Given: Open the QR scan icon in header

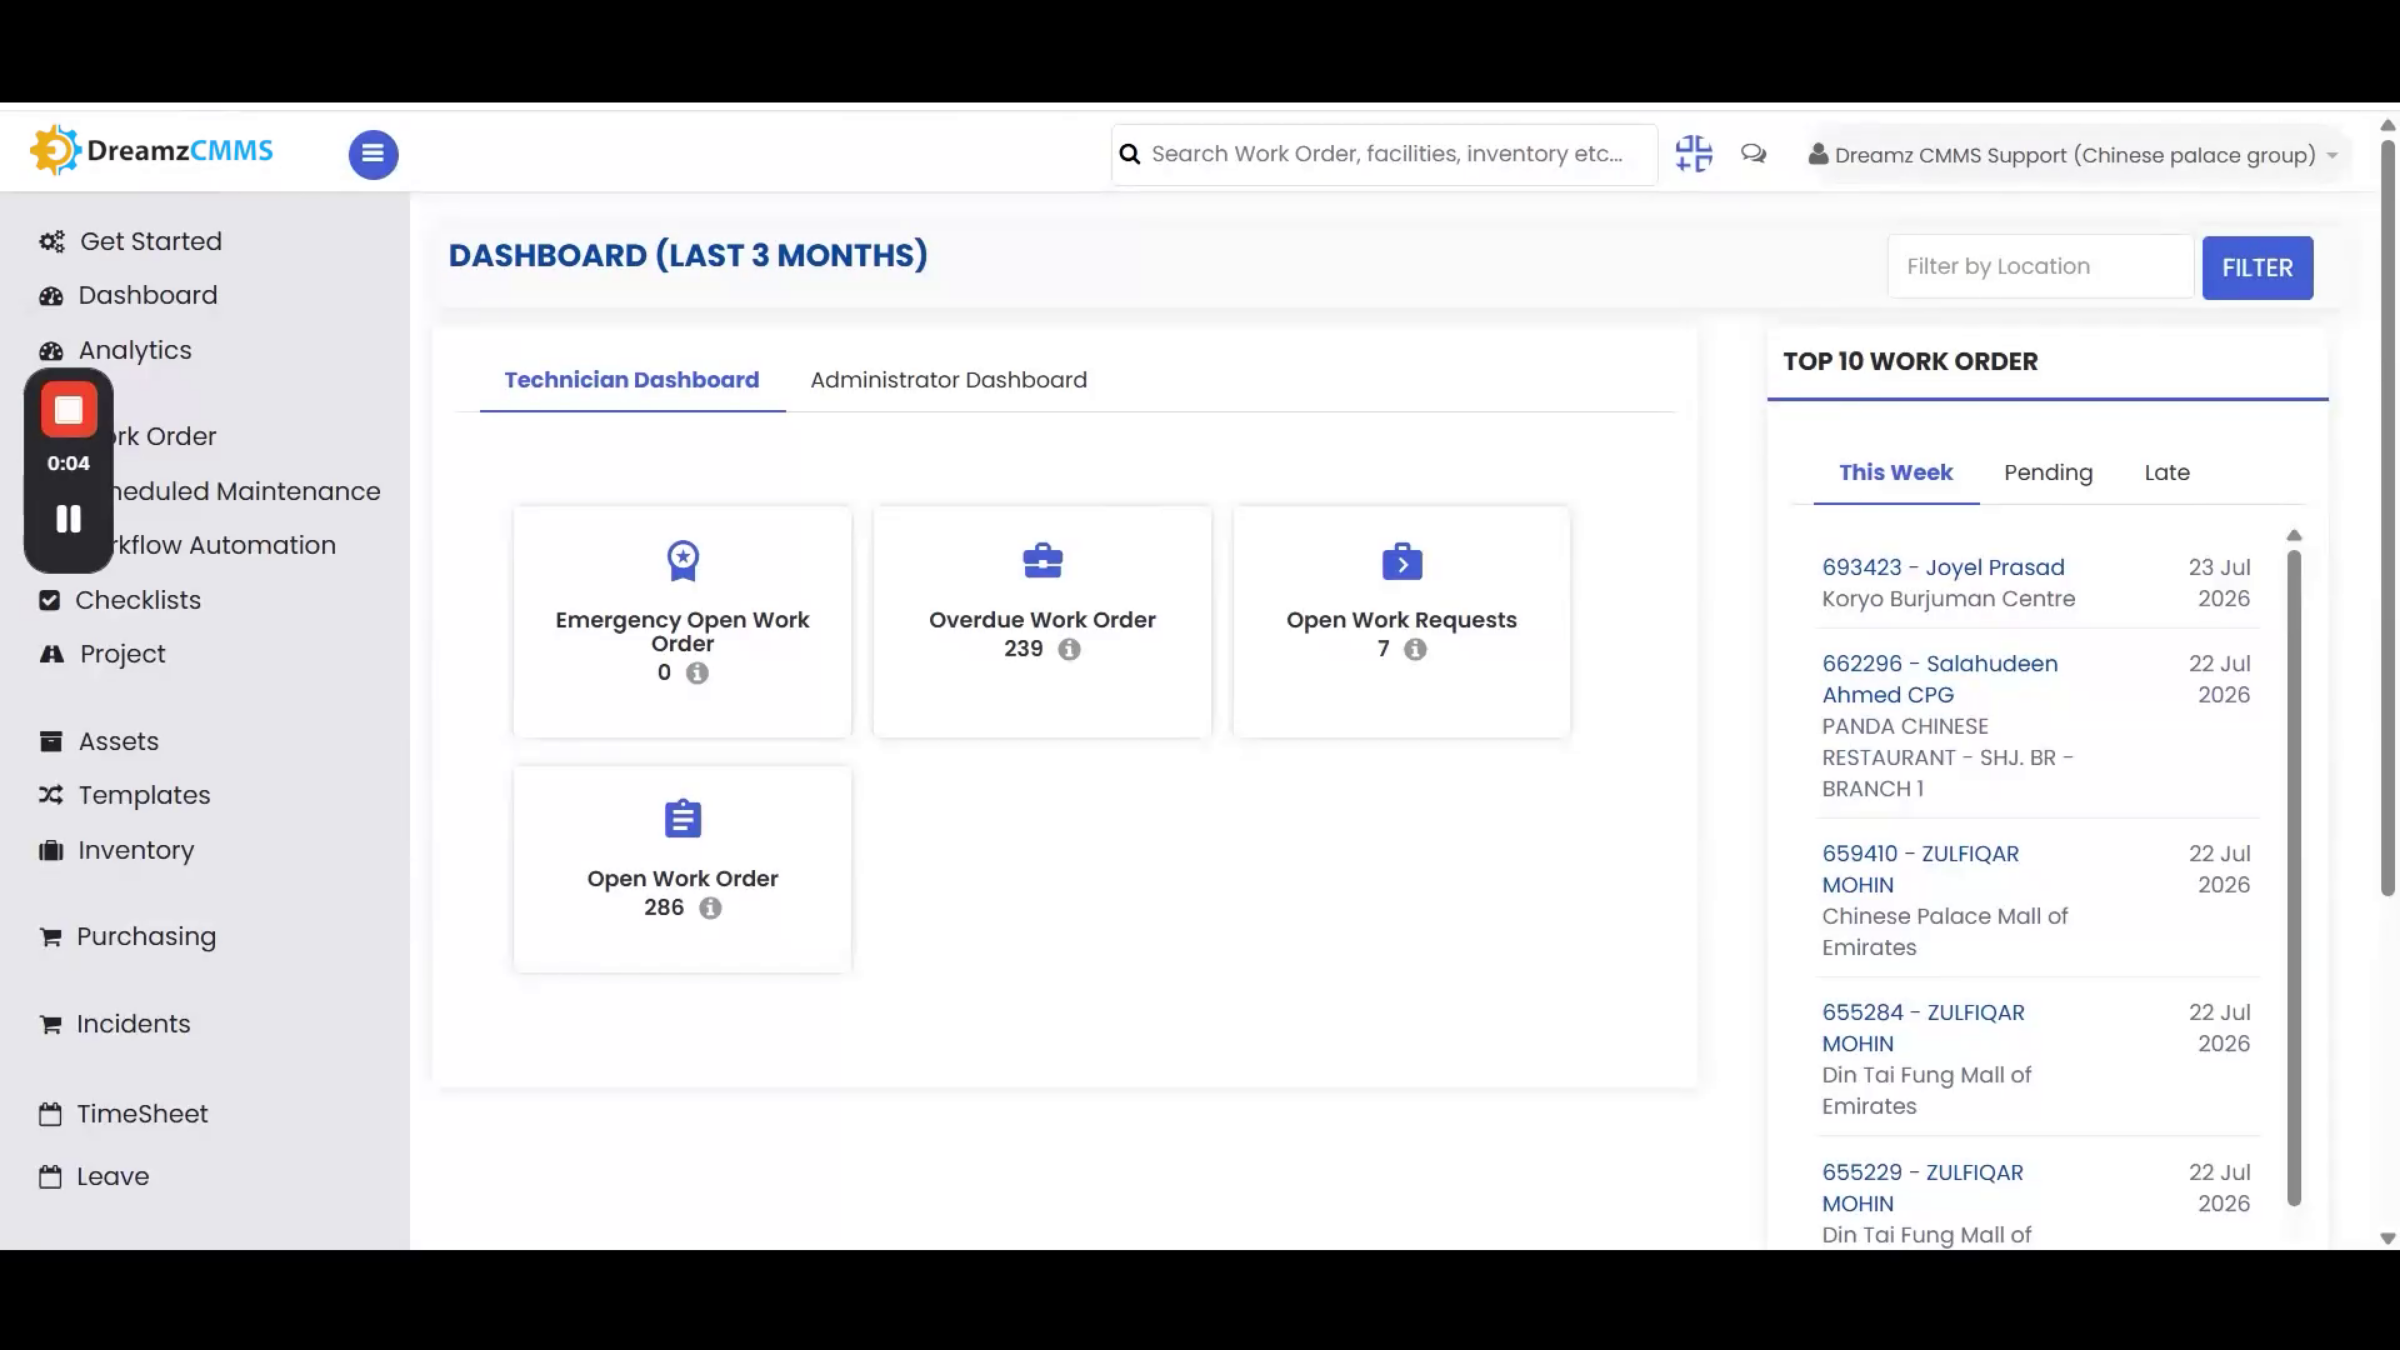Looking at the screenshot, I should 1694,154.
